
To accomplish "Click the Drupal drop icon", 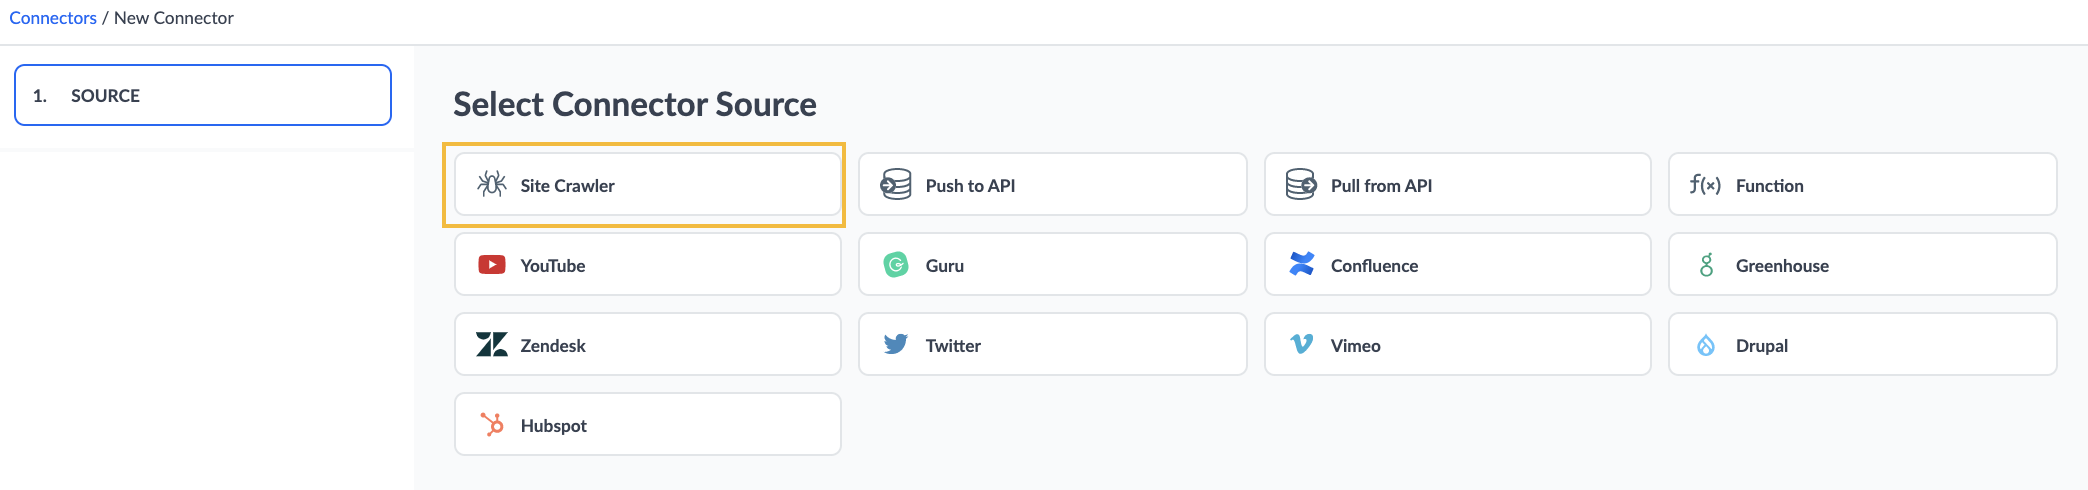I will point(1706,344).
